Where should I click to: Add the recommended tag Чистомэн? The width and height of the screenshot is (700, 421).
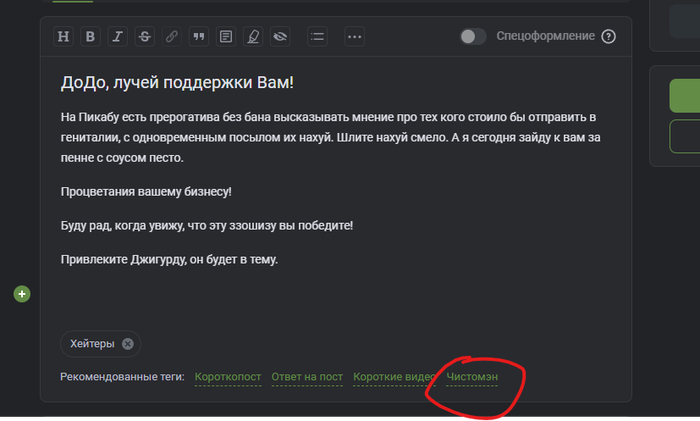[472, 377]
